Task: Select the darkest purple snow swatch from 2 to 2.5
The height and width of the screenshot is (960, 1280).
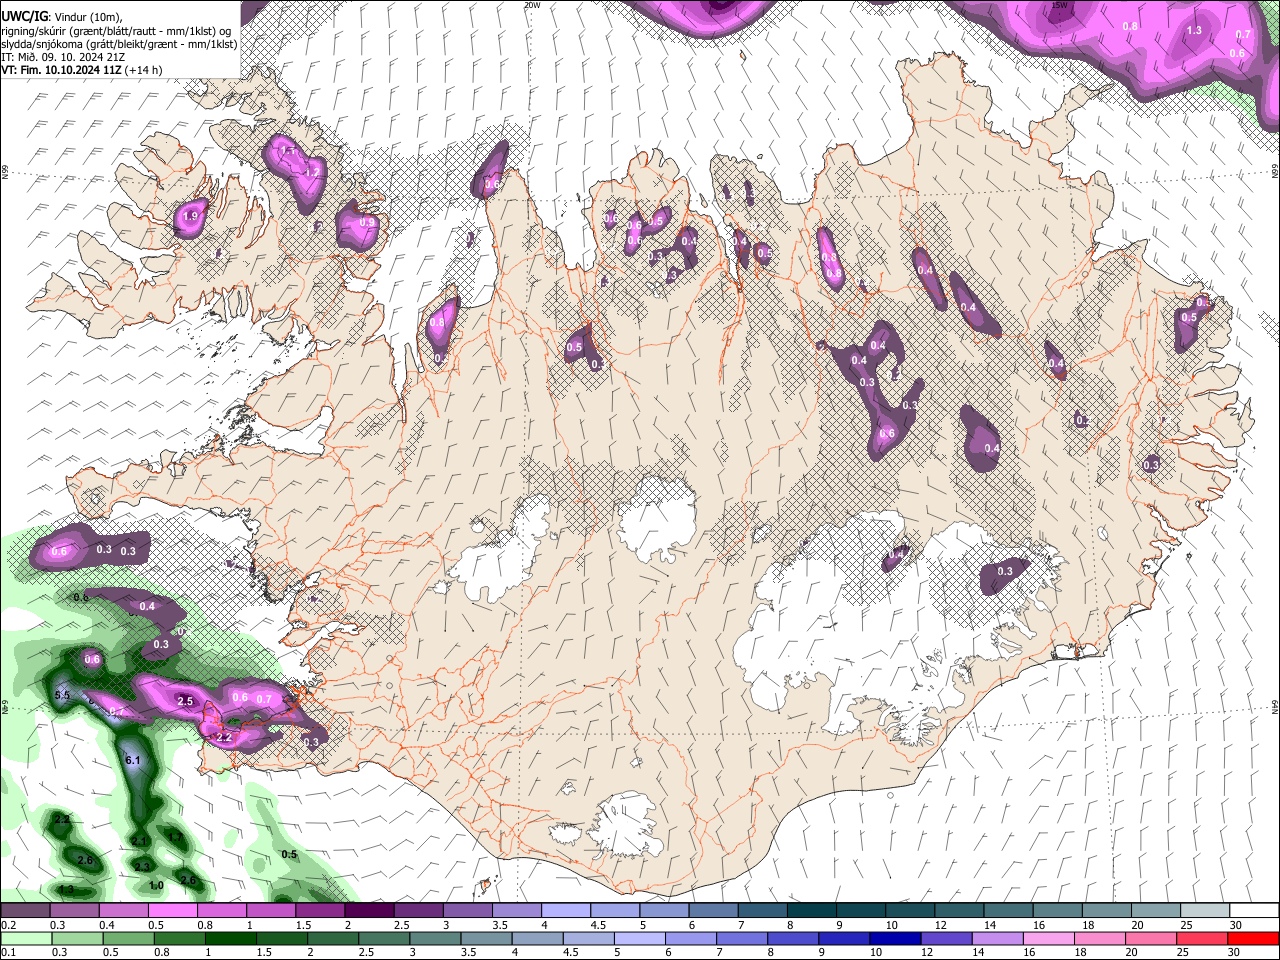Action: pos(368,910)
